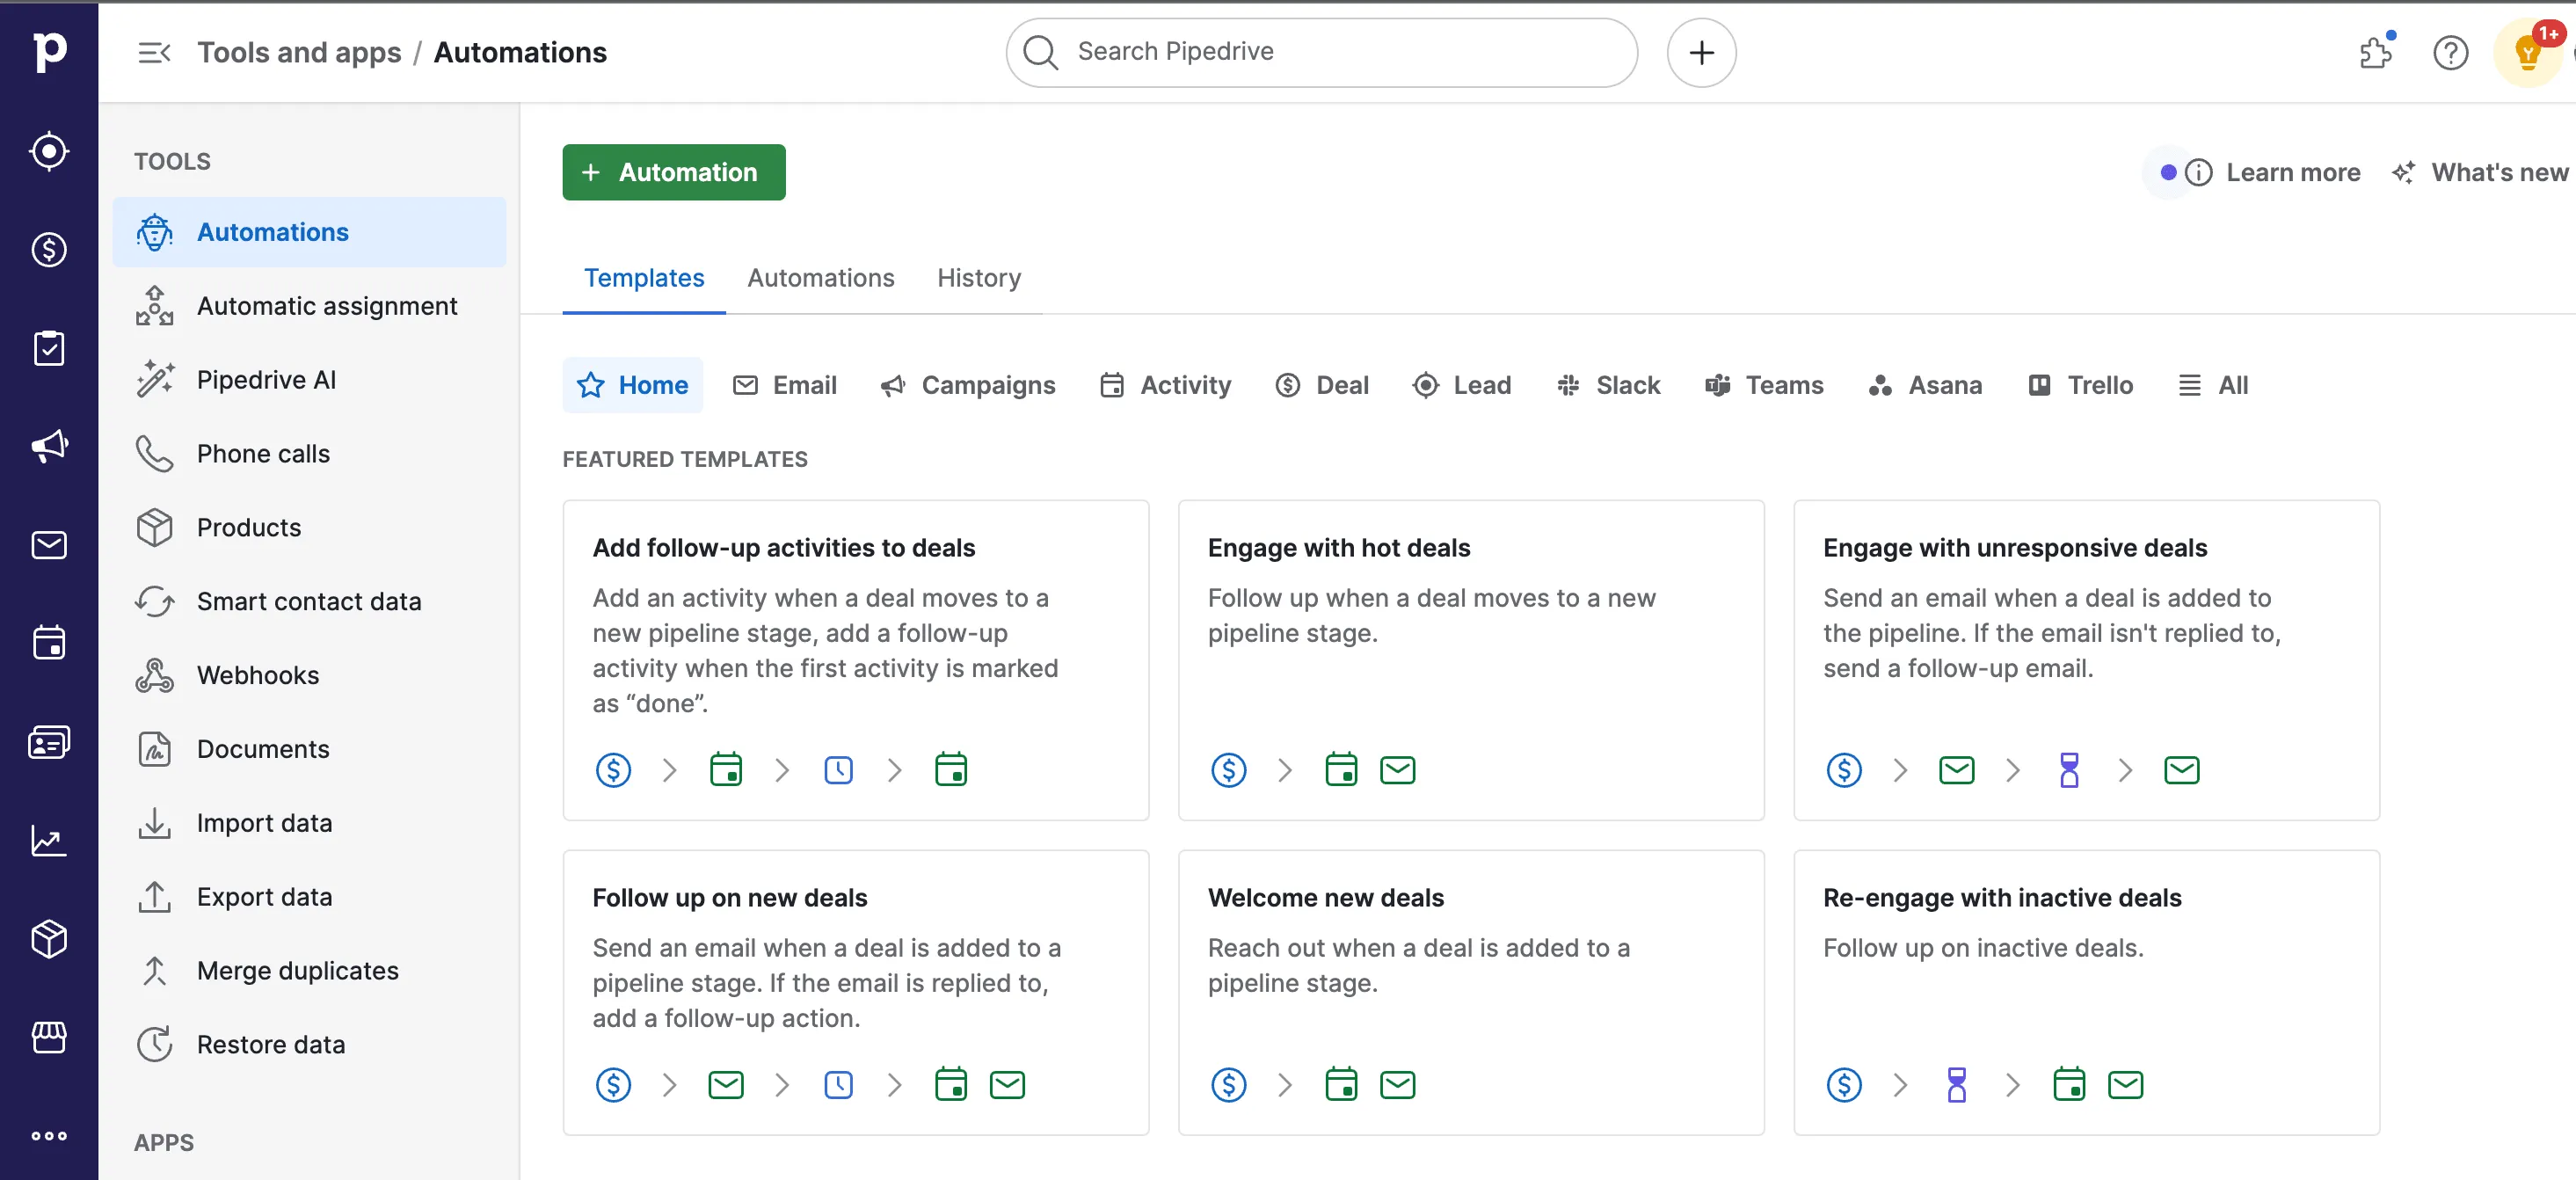Open Contacts card icon in left nav bar

[x=48, y=742]
